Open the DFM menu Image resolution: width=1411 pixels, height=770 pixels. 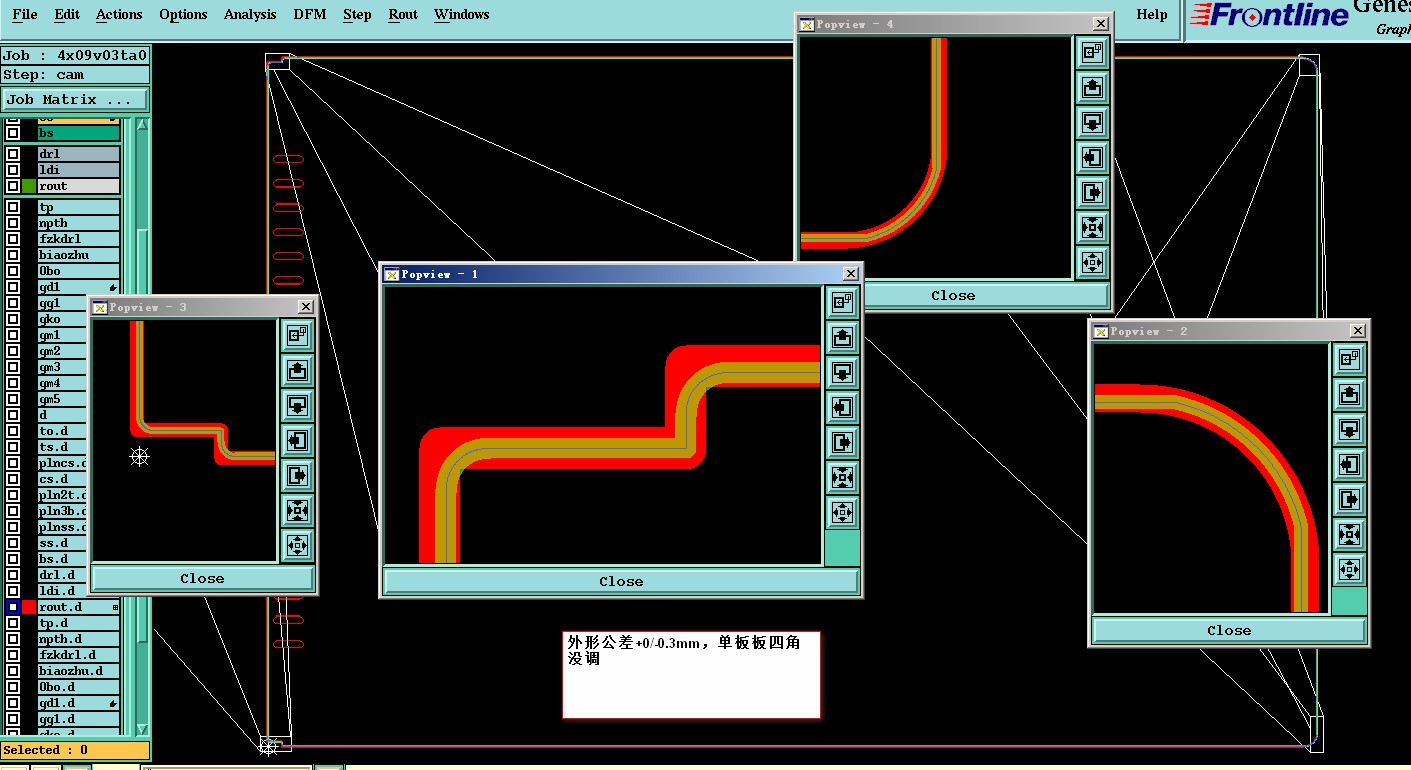(x=310, y=14)
